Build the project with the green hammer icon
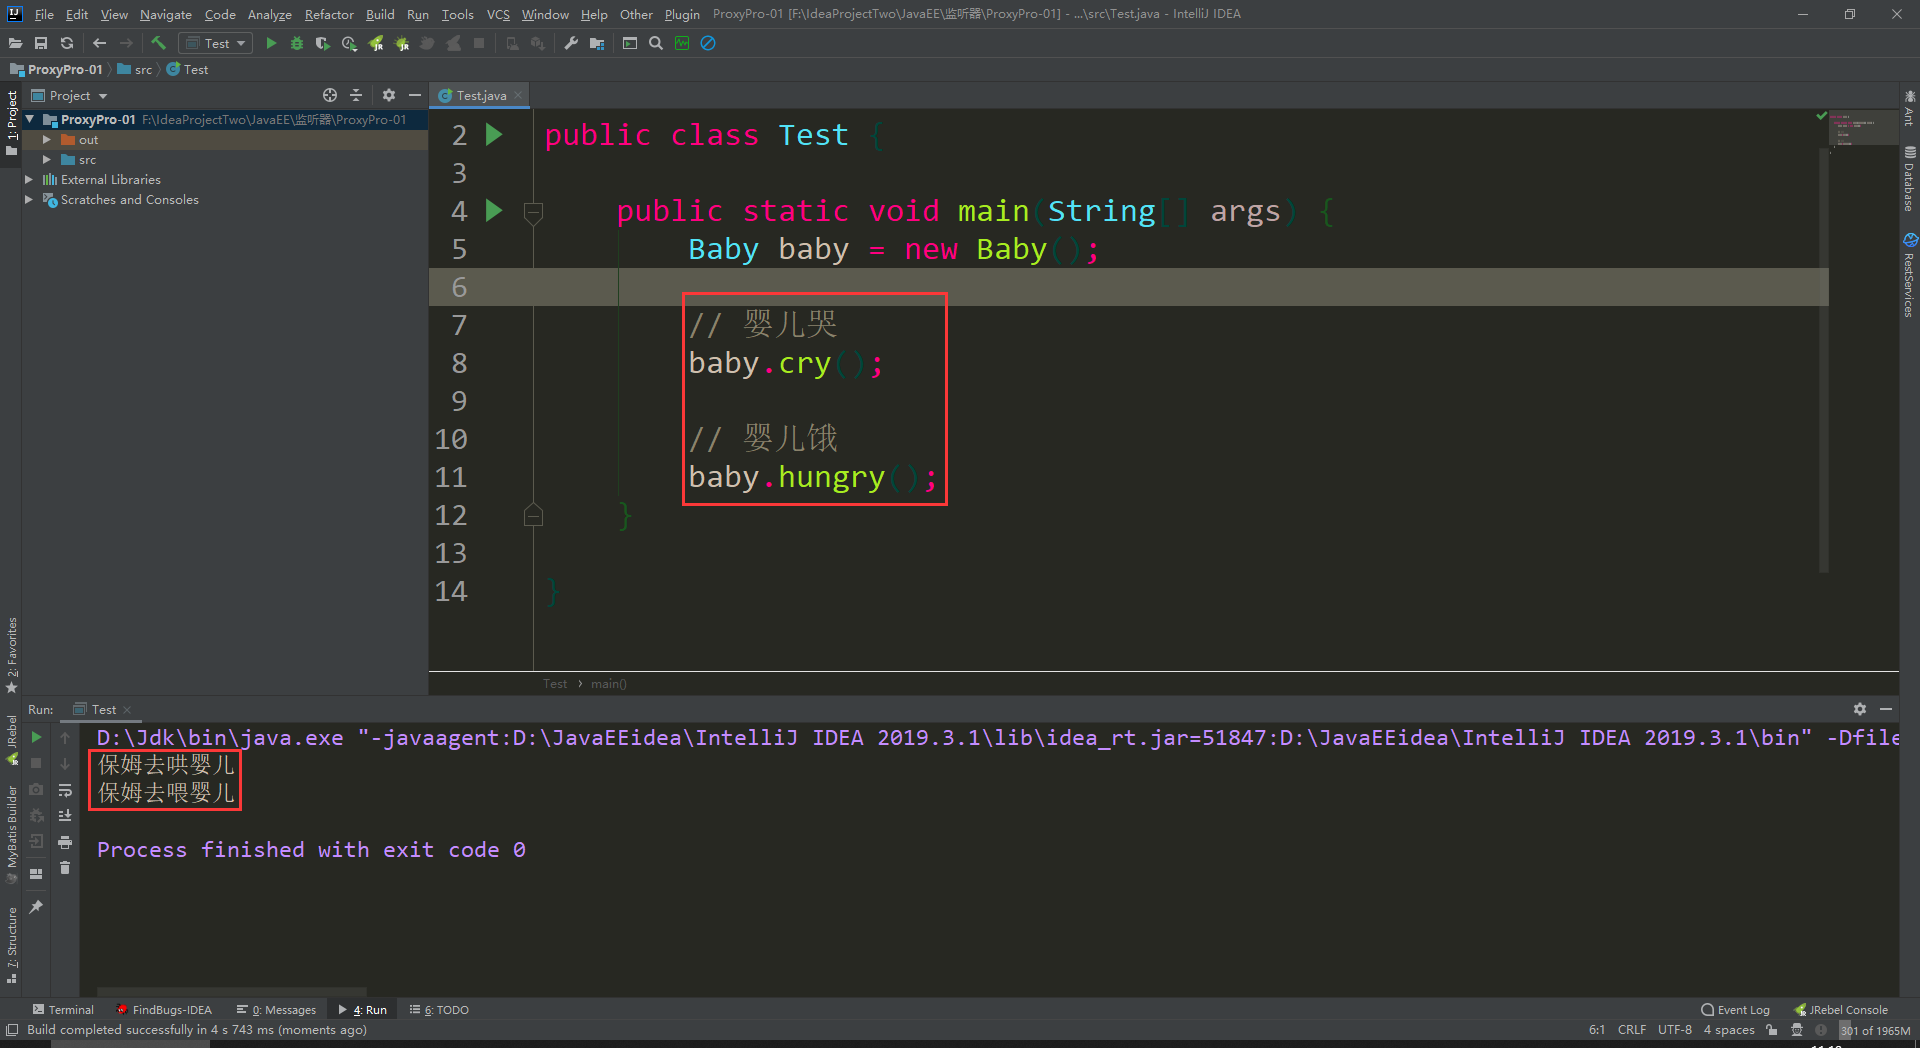 point(158,43)
